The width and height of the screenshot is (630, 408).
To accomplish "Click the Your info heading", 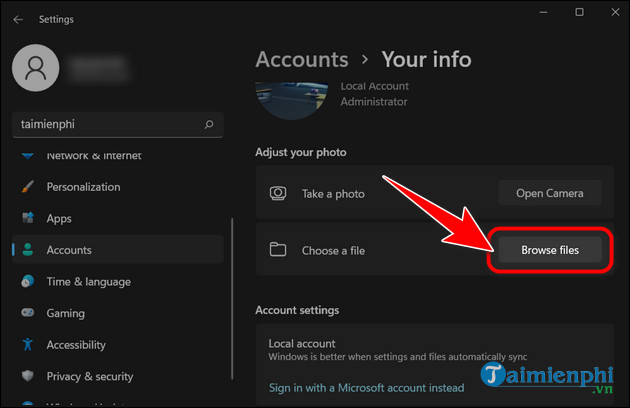I will click(x=426, y=59).
